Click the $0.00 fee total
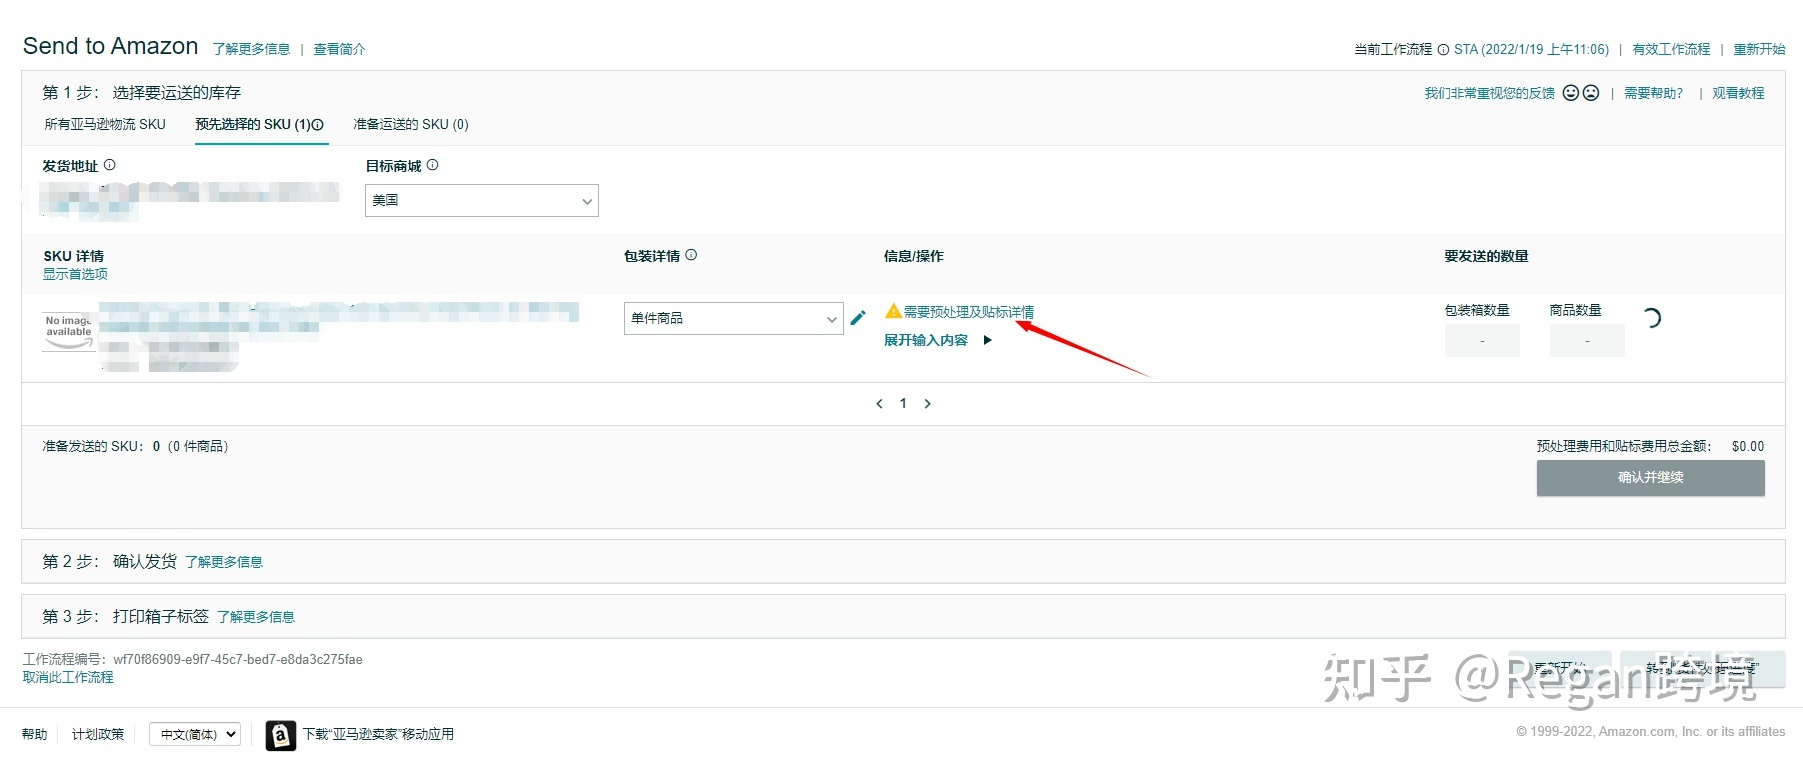Viewport: 1803px width, 759px height. [1748, 446]
